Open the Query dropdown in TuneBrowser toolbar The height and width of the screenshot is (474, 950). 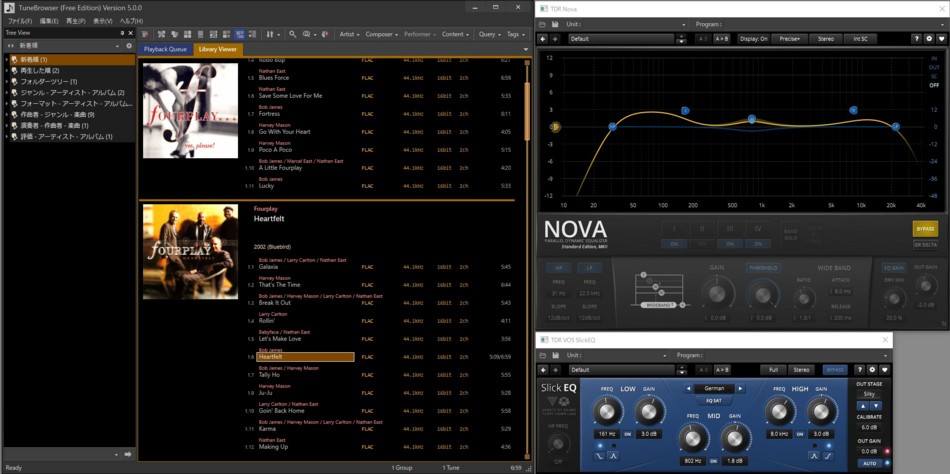click(490, 35)
